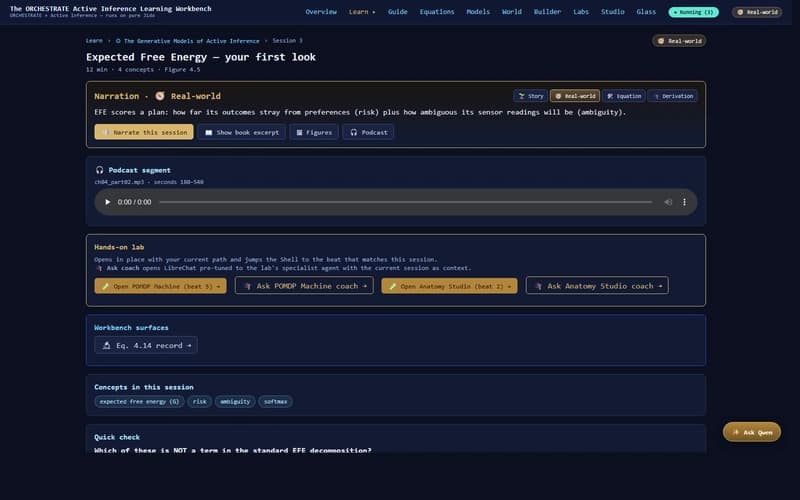Play the podcast segment audio
800x500 pixels.
[x=108, y=202]
